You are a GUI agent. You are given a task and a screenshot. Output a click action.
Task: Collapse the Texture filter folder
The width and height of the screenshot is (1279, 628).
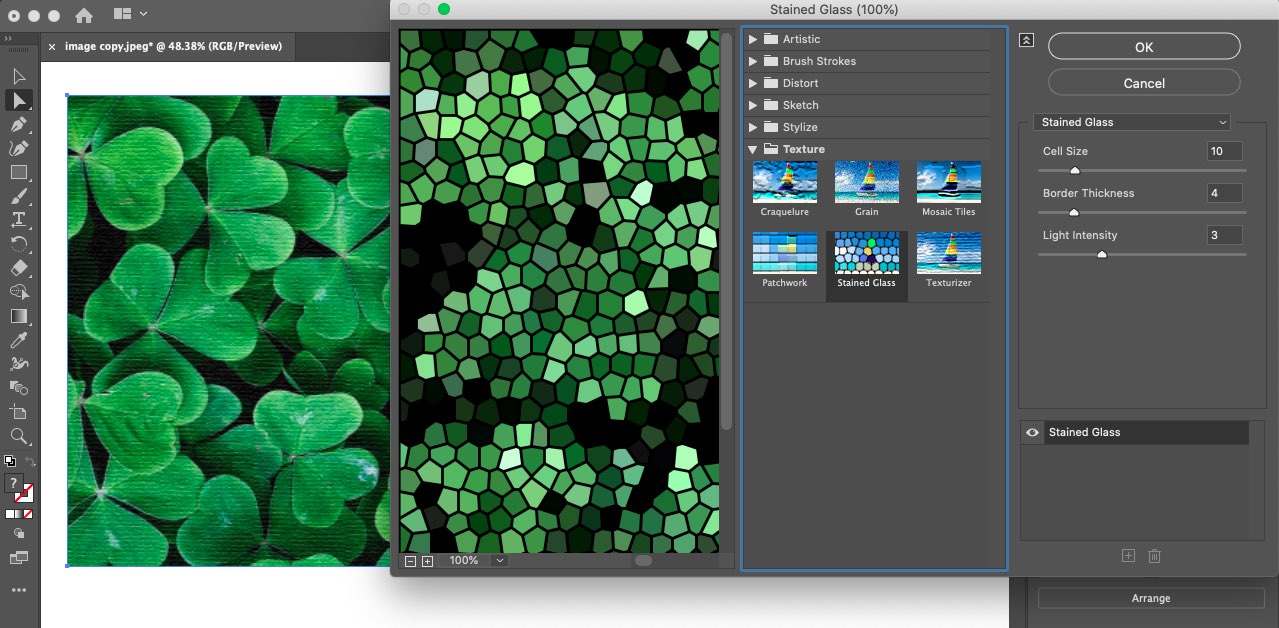(753, 149)
